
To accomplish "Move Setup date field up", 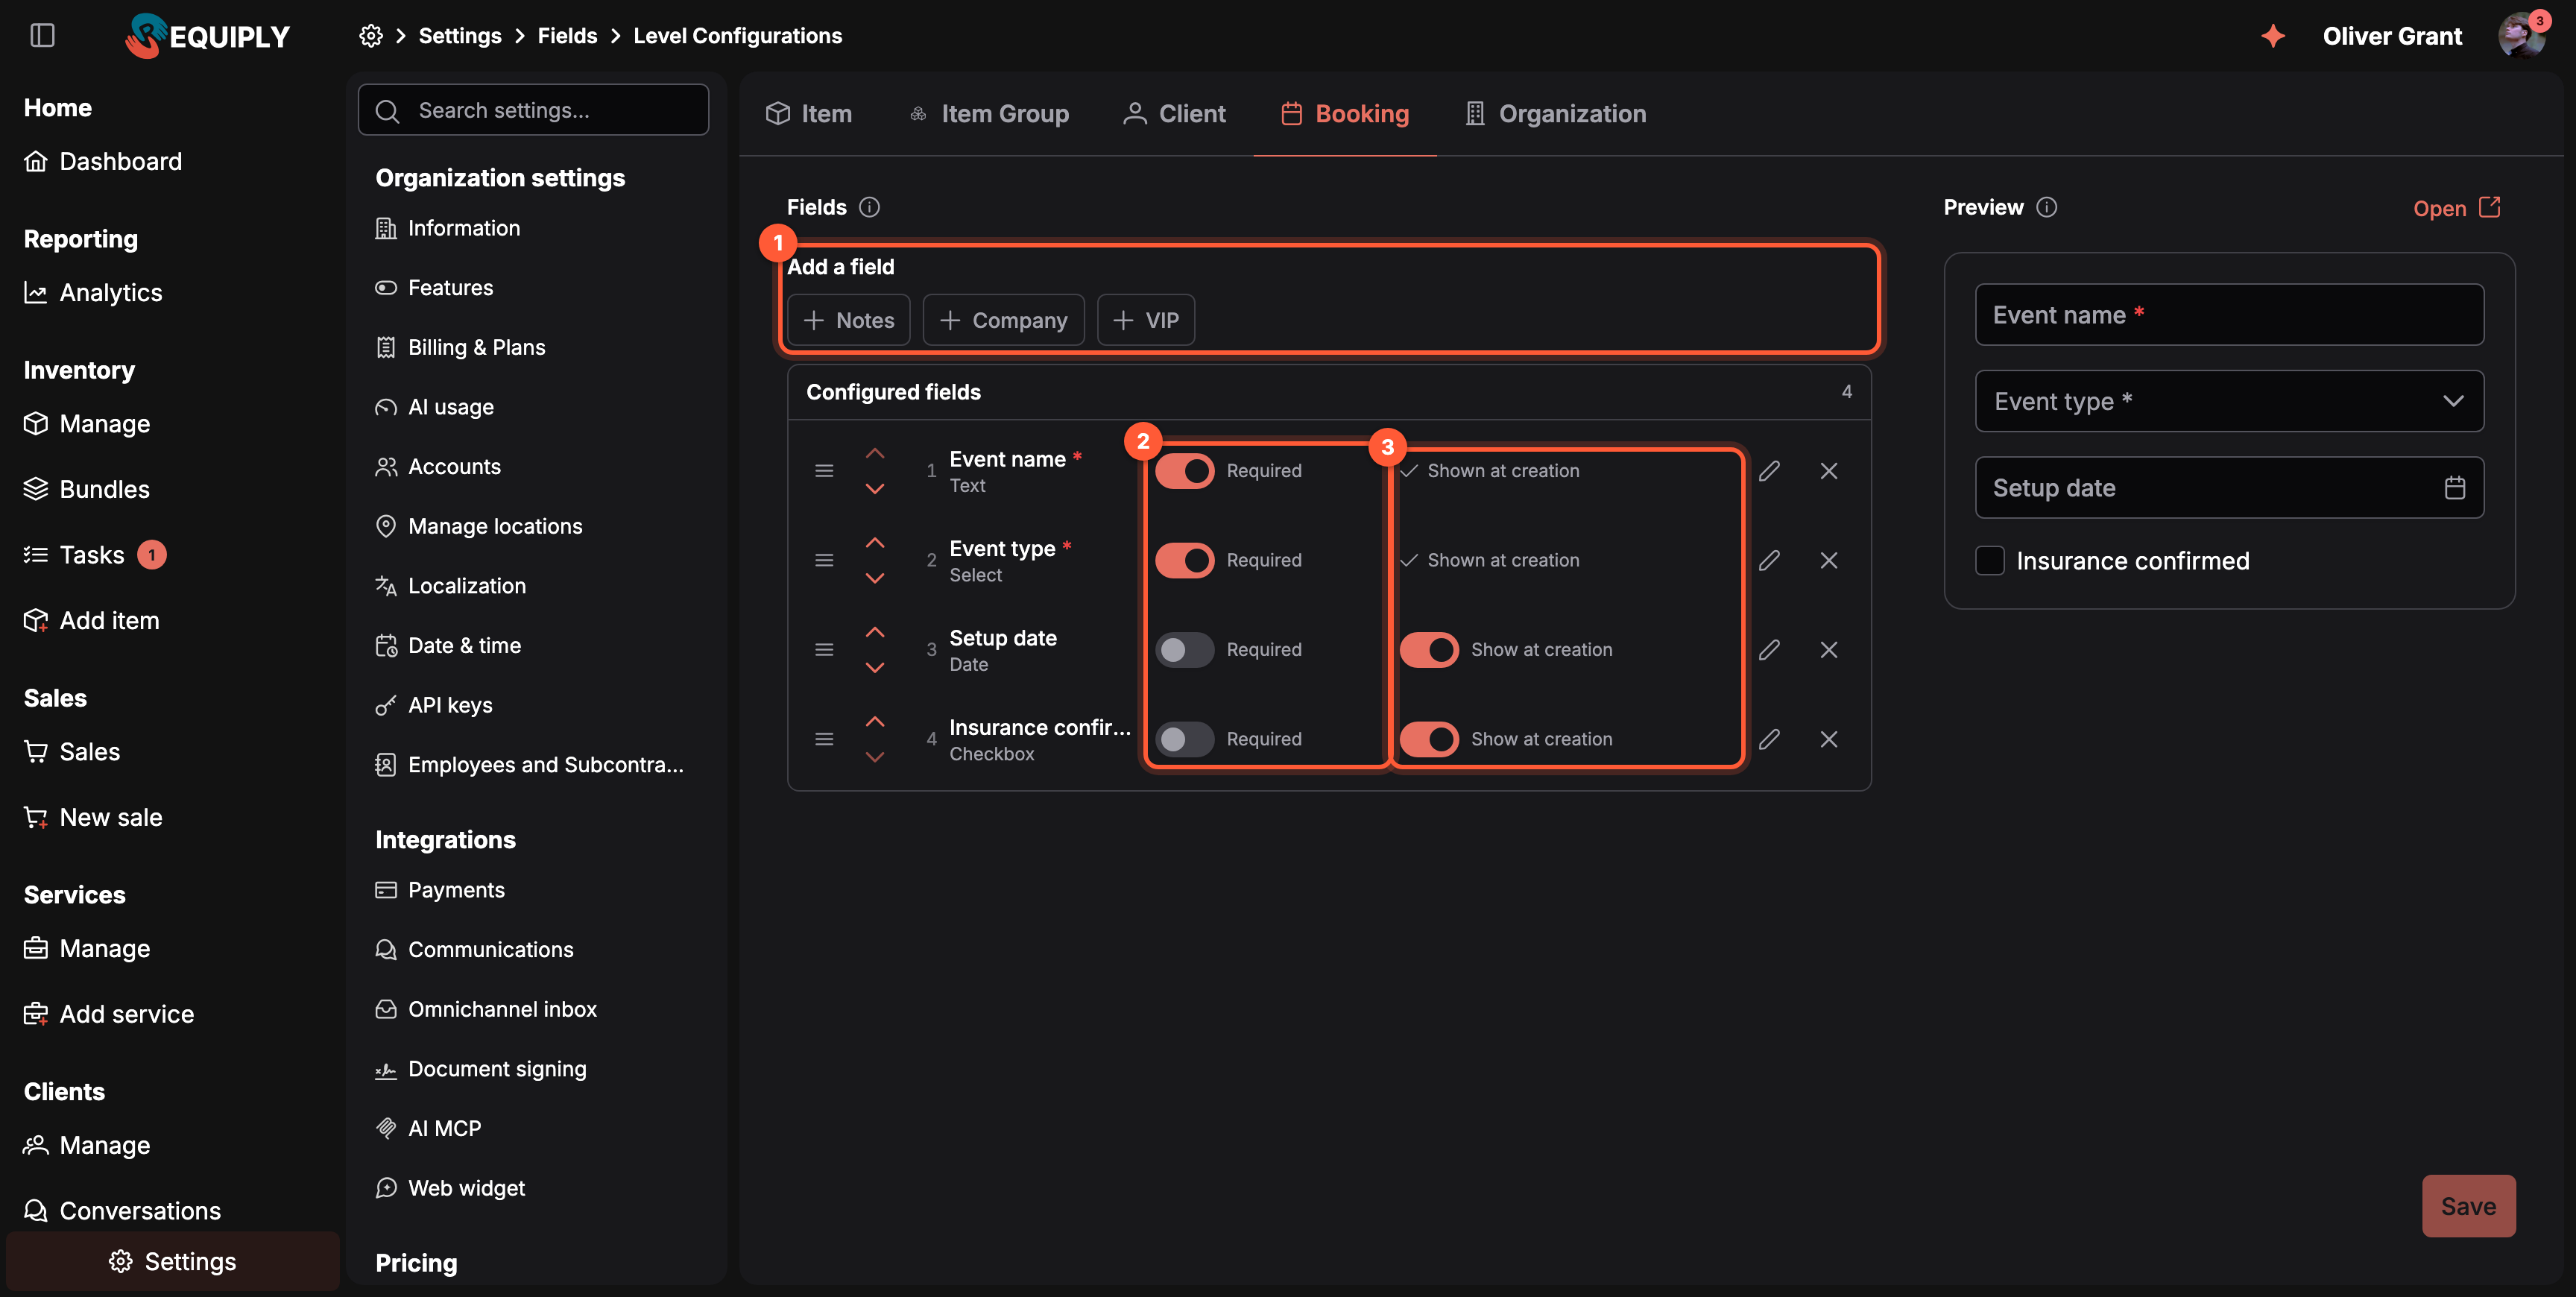I will coord(875,632).
